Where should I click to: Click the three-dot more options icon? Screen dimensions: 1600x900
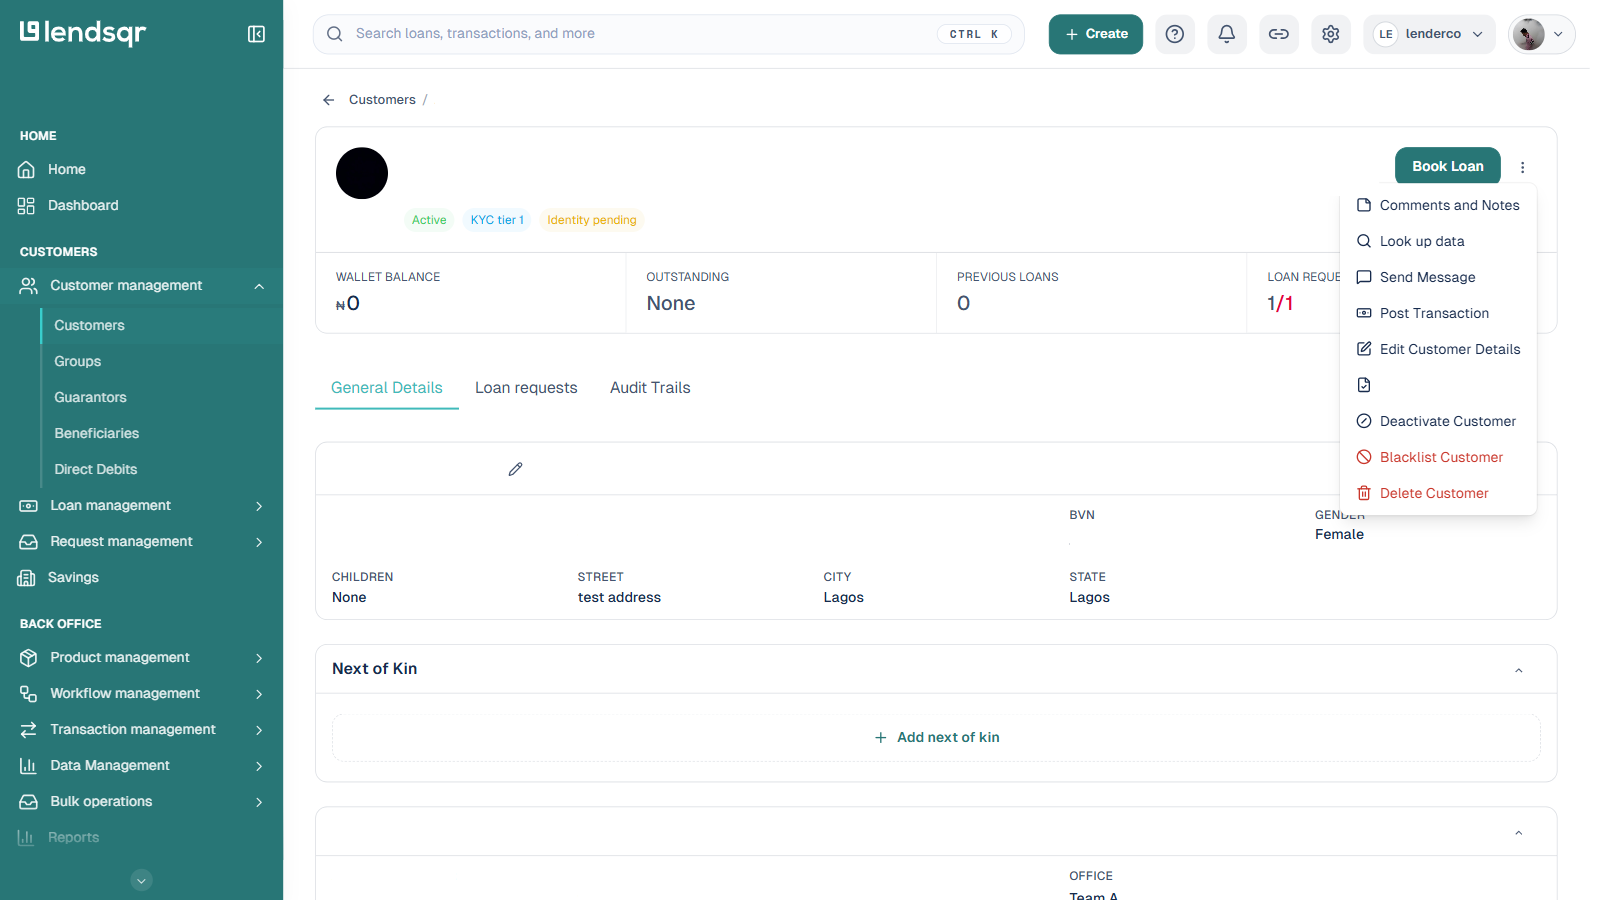coord(1523,167)
